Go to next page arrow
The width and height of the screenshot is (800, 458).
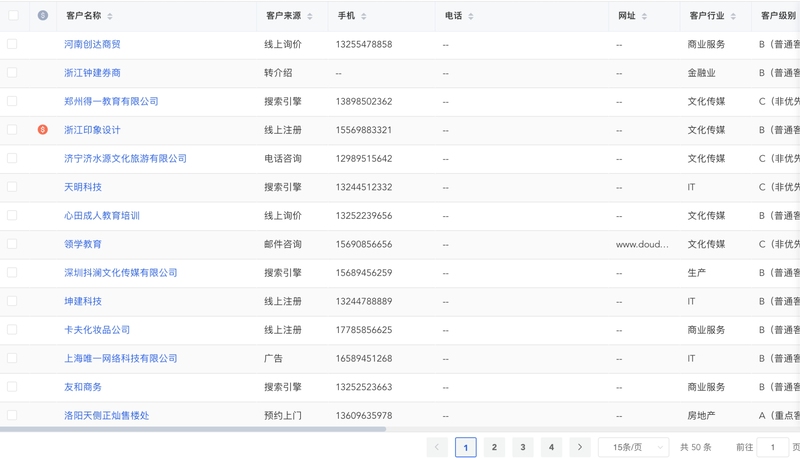pos(580,447)
